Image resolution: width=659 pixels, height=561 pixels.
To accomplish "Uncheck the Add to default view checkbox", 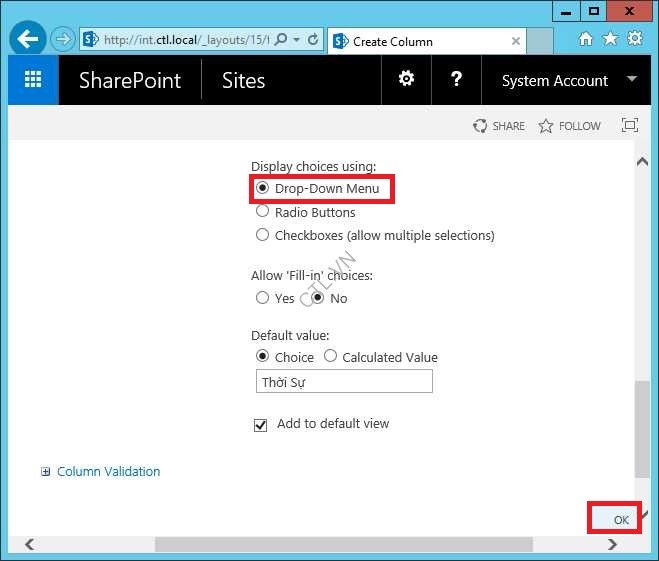I will (261, 425).
